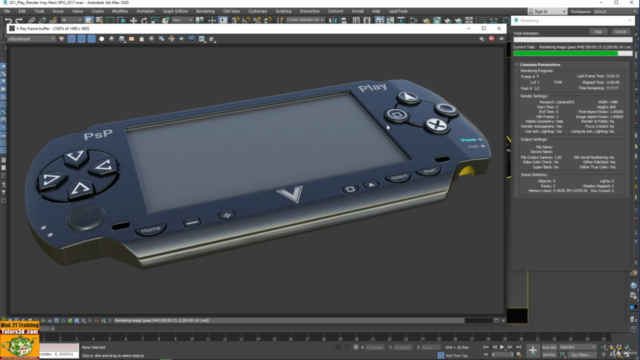Image resolution: width=640 pixels, height=360 pixels.
Task: Switch to RGB color icon in frame buffer
Action: click(62, 39)
